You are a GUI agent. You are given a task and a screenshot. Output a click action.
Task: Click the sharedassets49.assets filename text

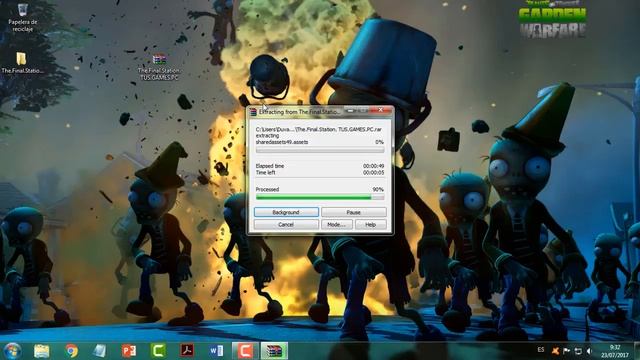click(282, 142)
